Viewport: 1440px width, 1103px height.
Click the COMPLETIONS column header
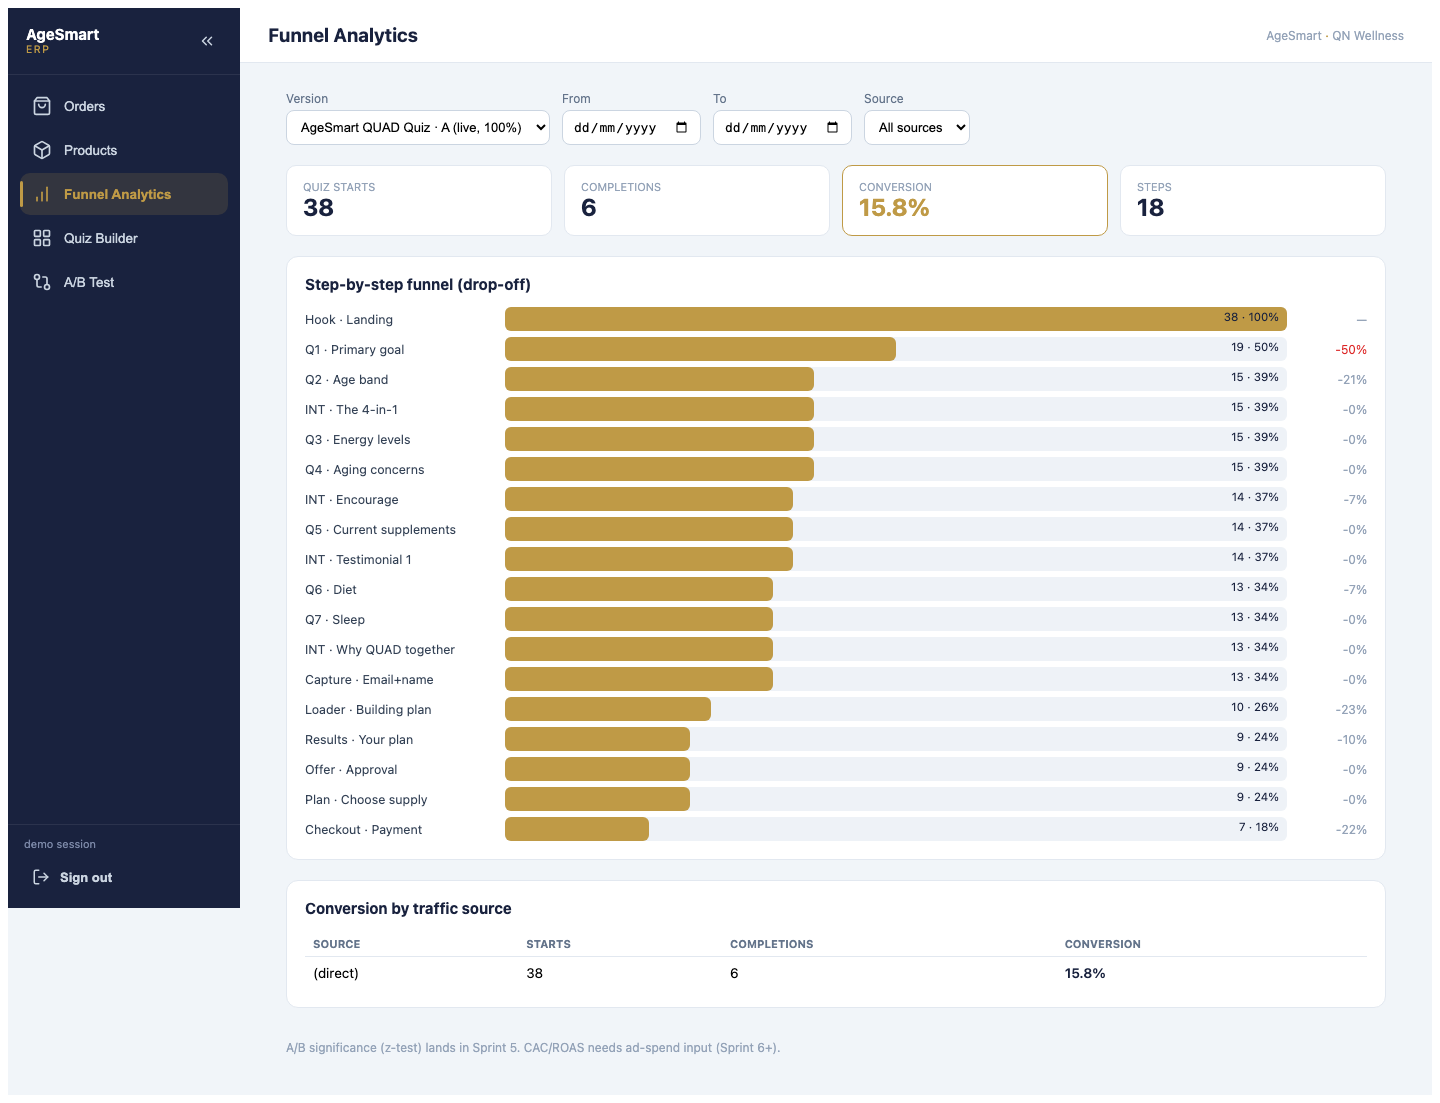tap(771, 944)
